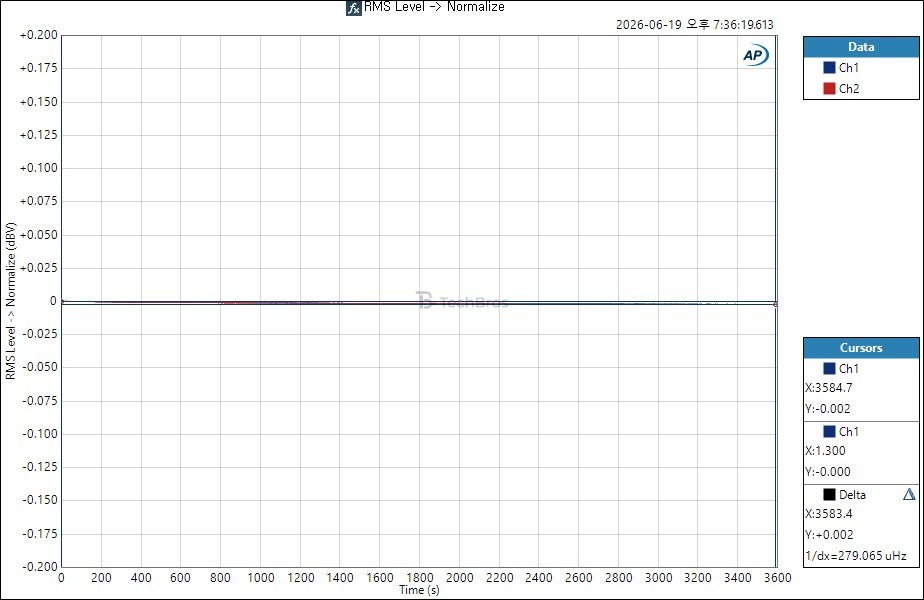Screen dimensions: 924x600
Task: Click the RMS Level -> Normalize (dBV) axis label
Action: click(11, 301)
